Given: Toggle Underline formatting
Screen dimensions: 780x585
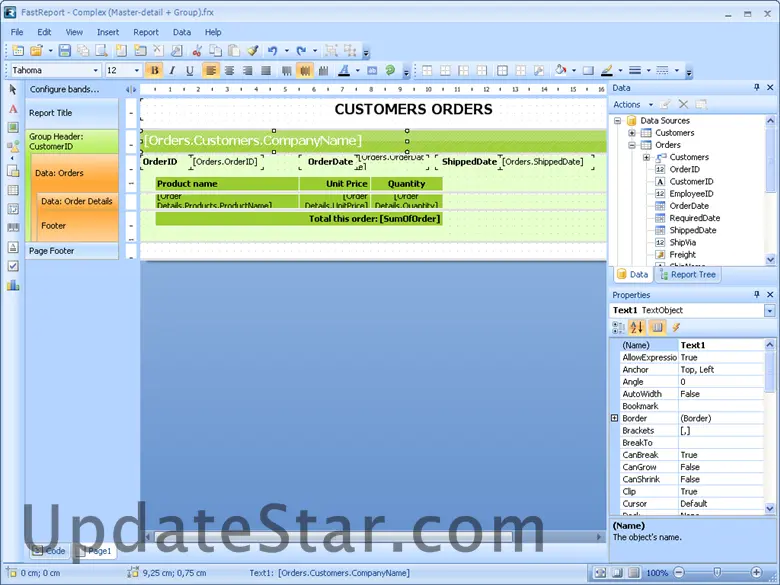Looking at the screenshot, I should pos(190,71).
